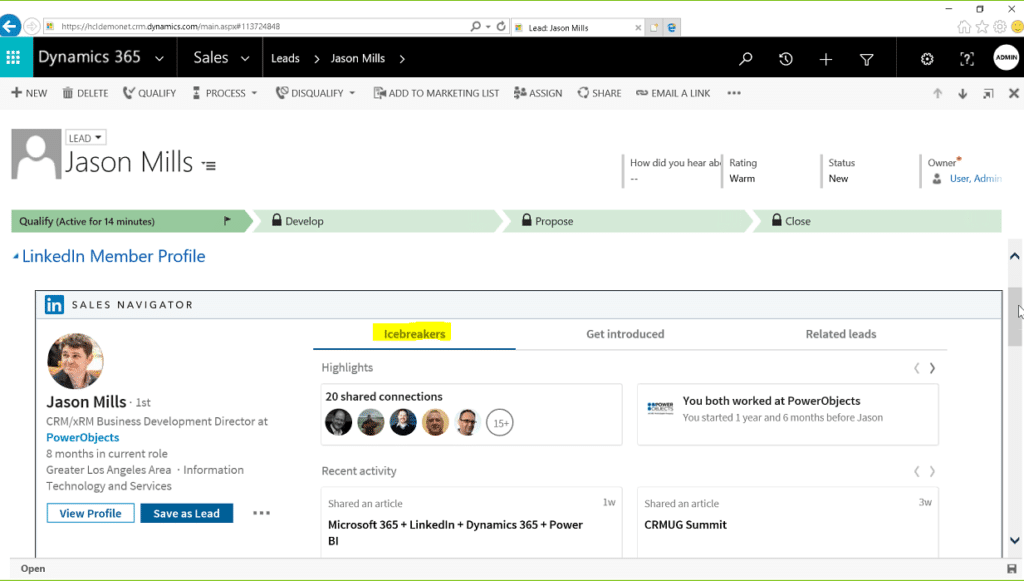Screen dimensions: 1024x581
Task: Close the lead form with X icon
Action: pyautogui.click(x=1014, y=93)
